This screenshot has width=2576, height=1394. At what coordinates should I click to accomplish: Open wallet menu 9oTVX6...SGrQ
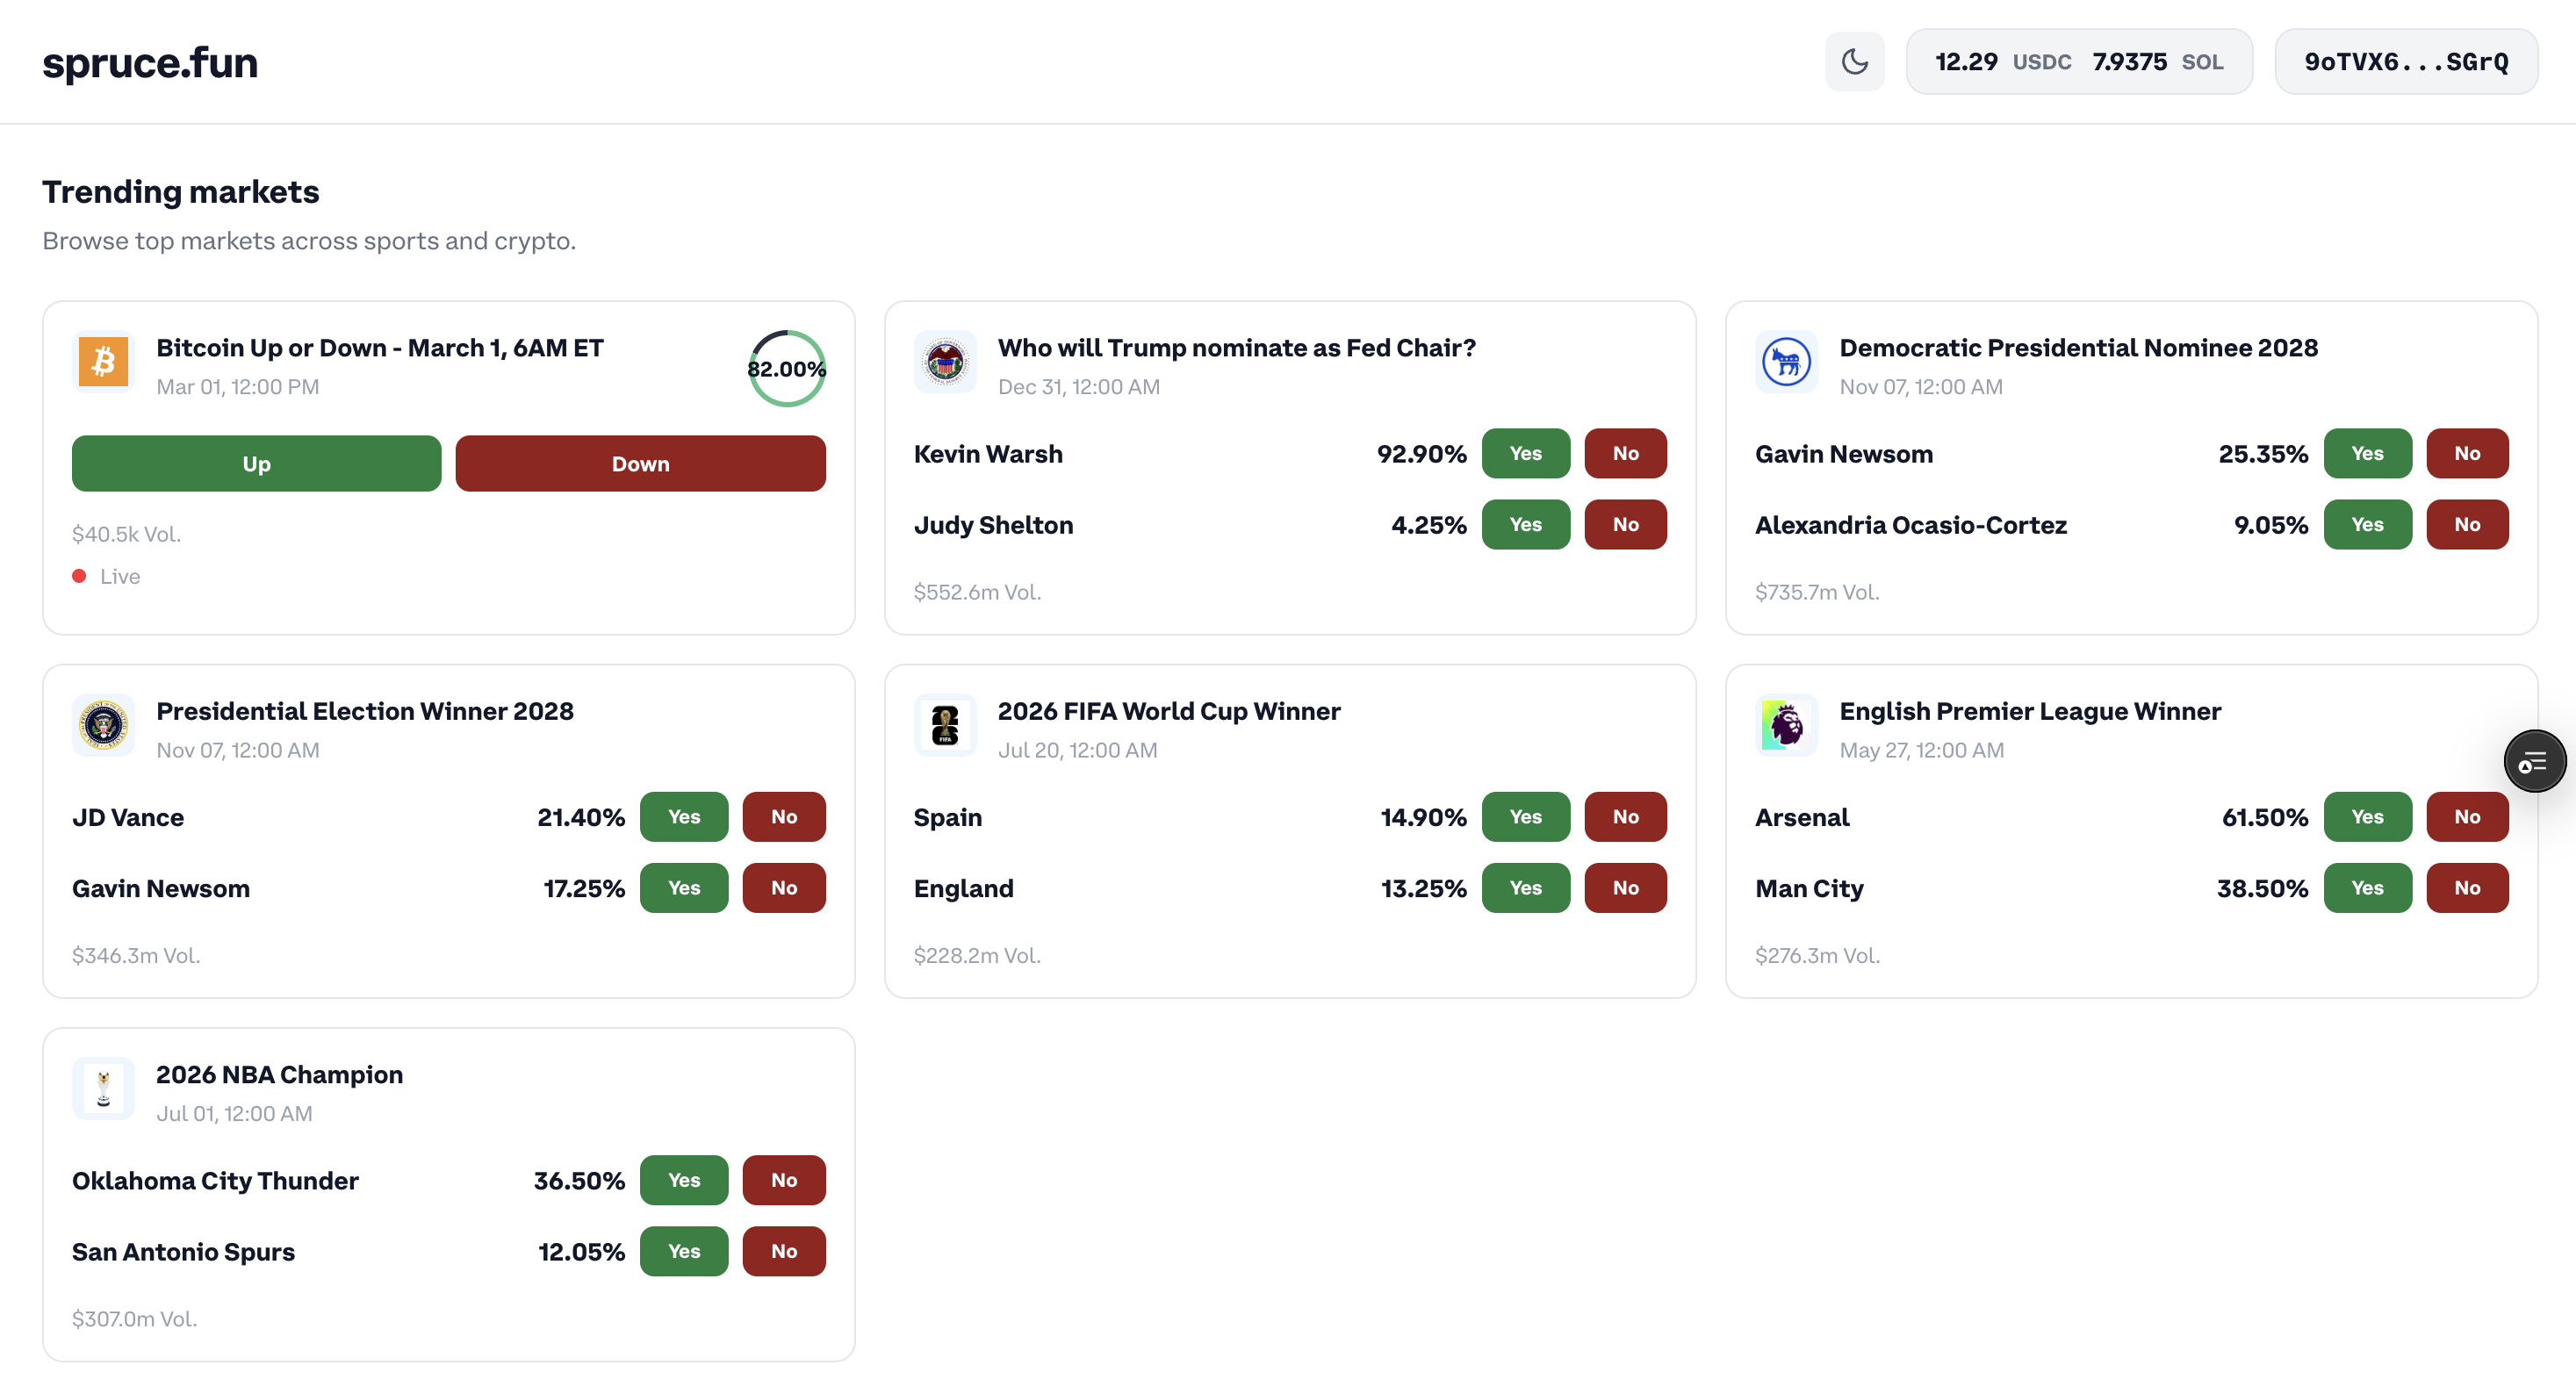click(2405, 62)
